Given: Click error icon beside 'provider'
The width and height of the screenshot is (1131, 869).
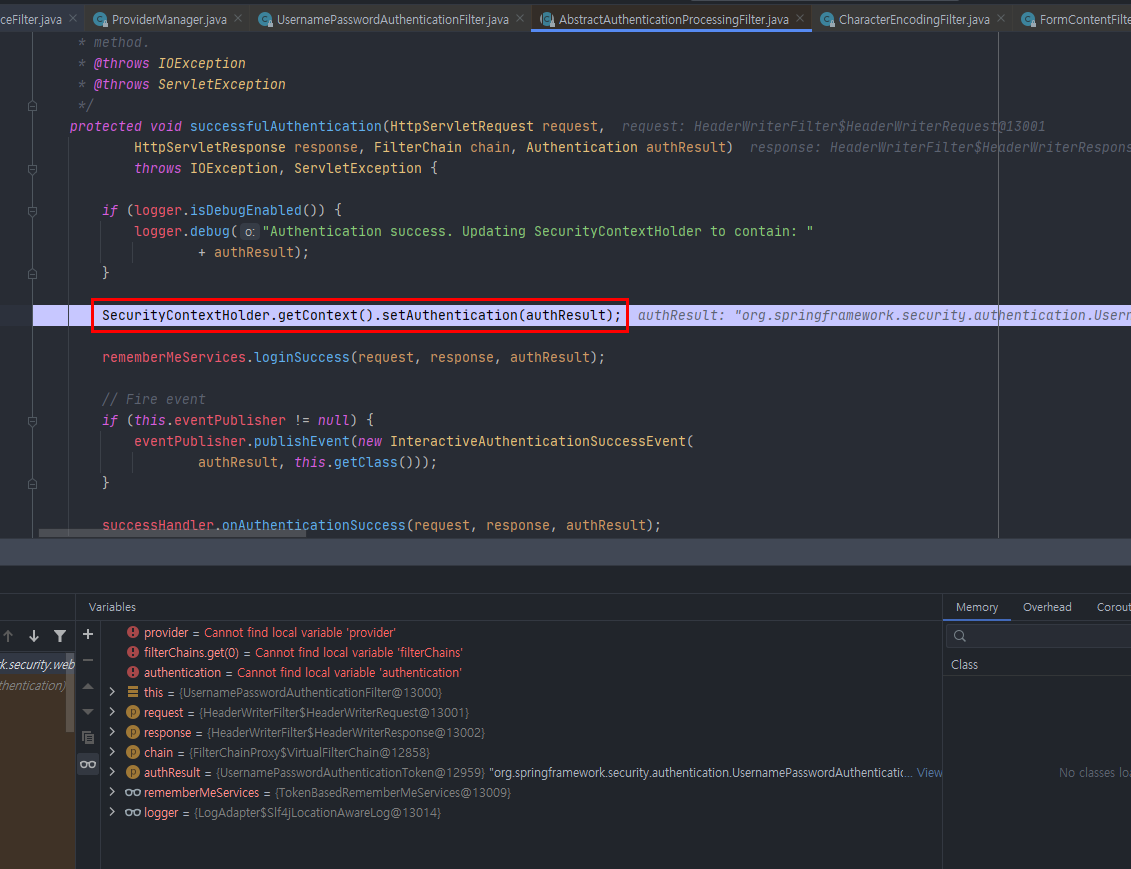Looking at the screenshot, I should (133, 632).
